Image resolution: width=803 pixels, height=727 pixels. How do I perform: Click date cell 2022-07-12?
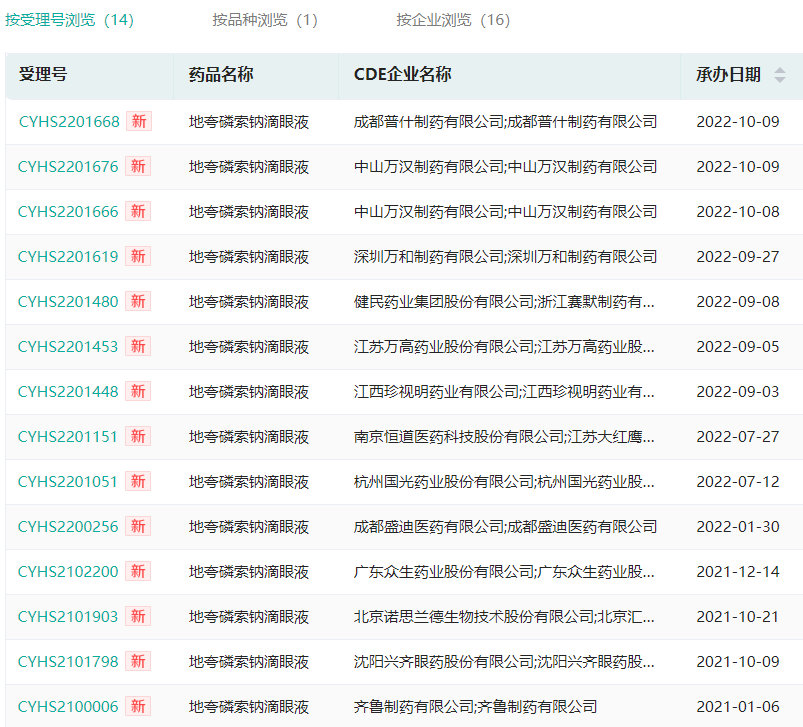738,482
